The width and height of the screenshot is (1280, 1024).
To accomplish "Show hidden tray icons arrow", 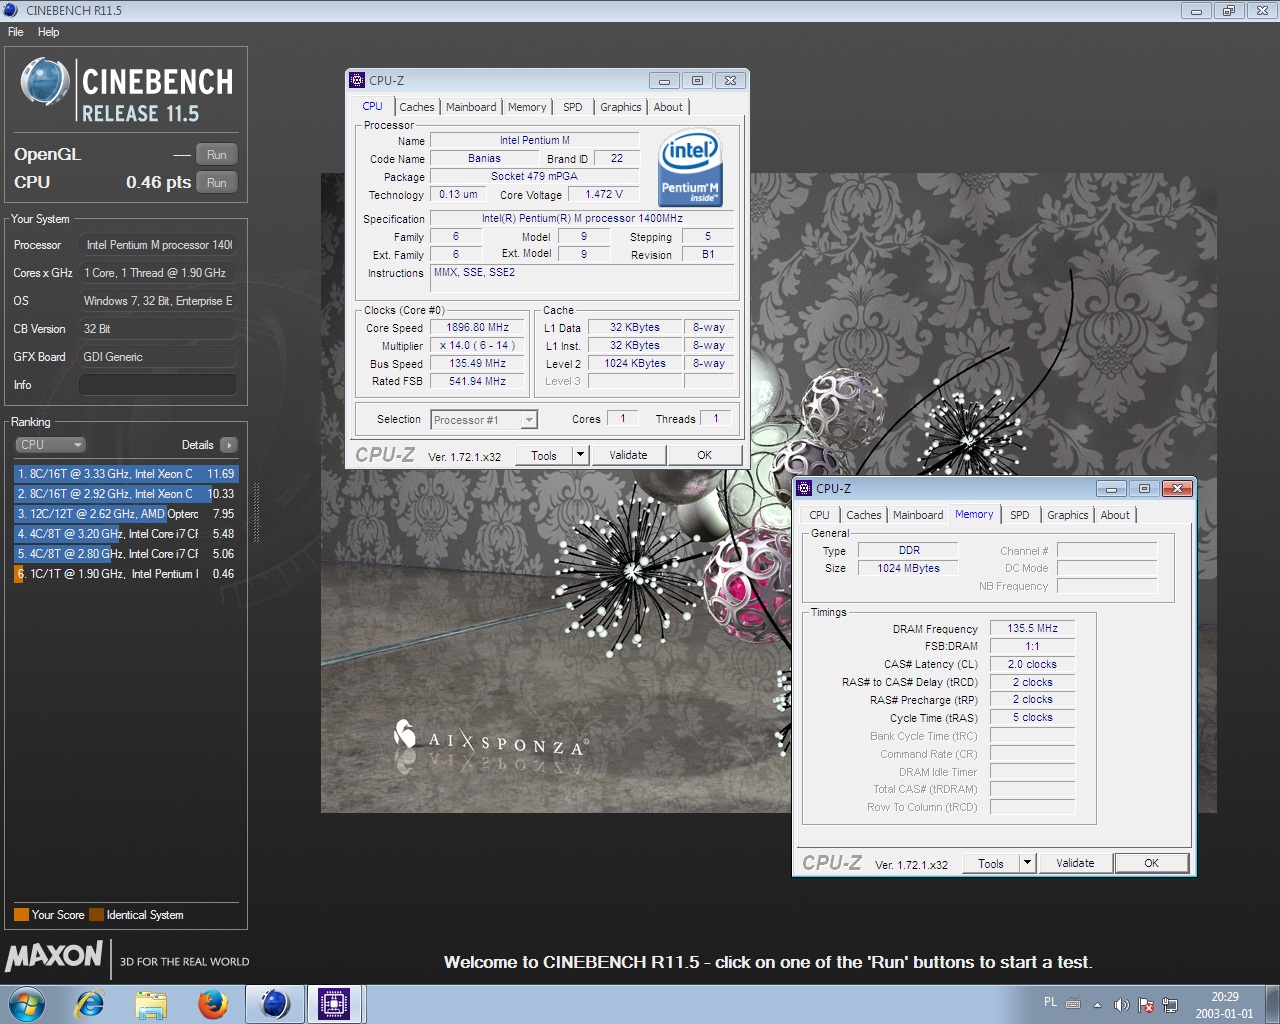I will [1097, 1004].
